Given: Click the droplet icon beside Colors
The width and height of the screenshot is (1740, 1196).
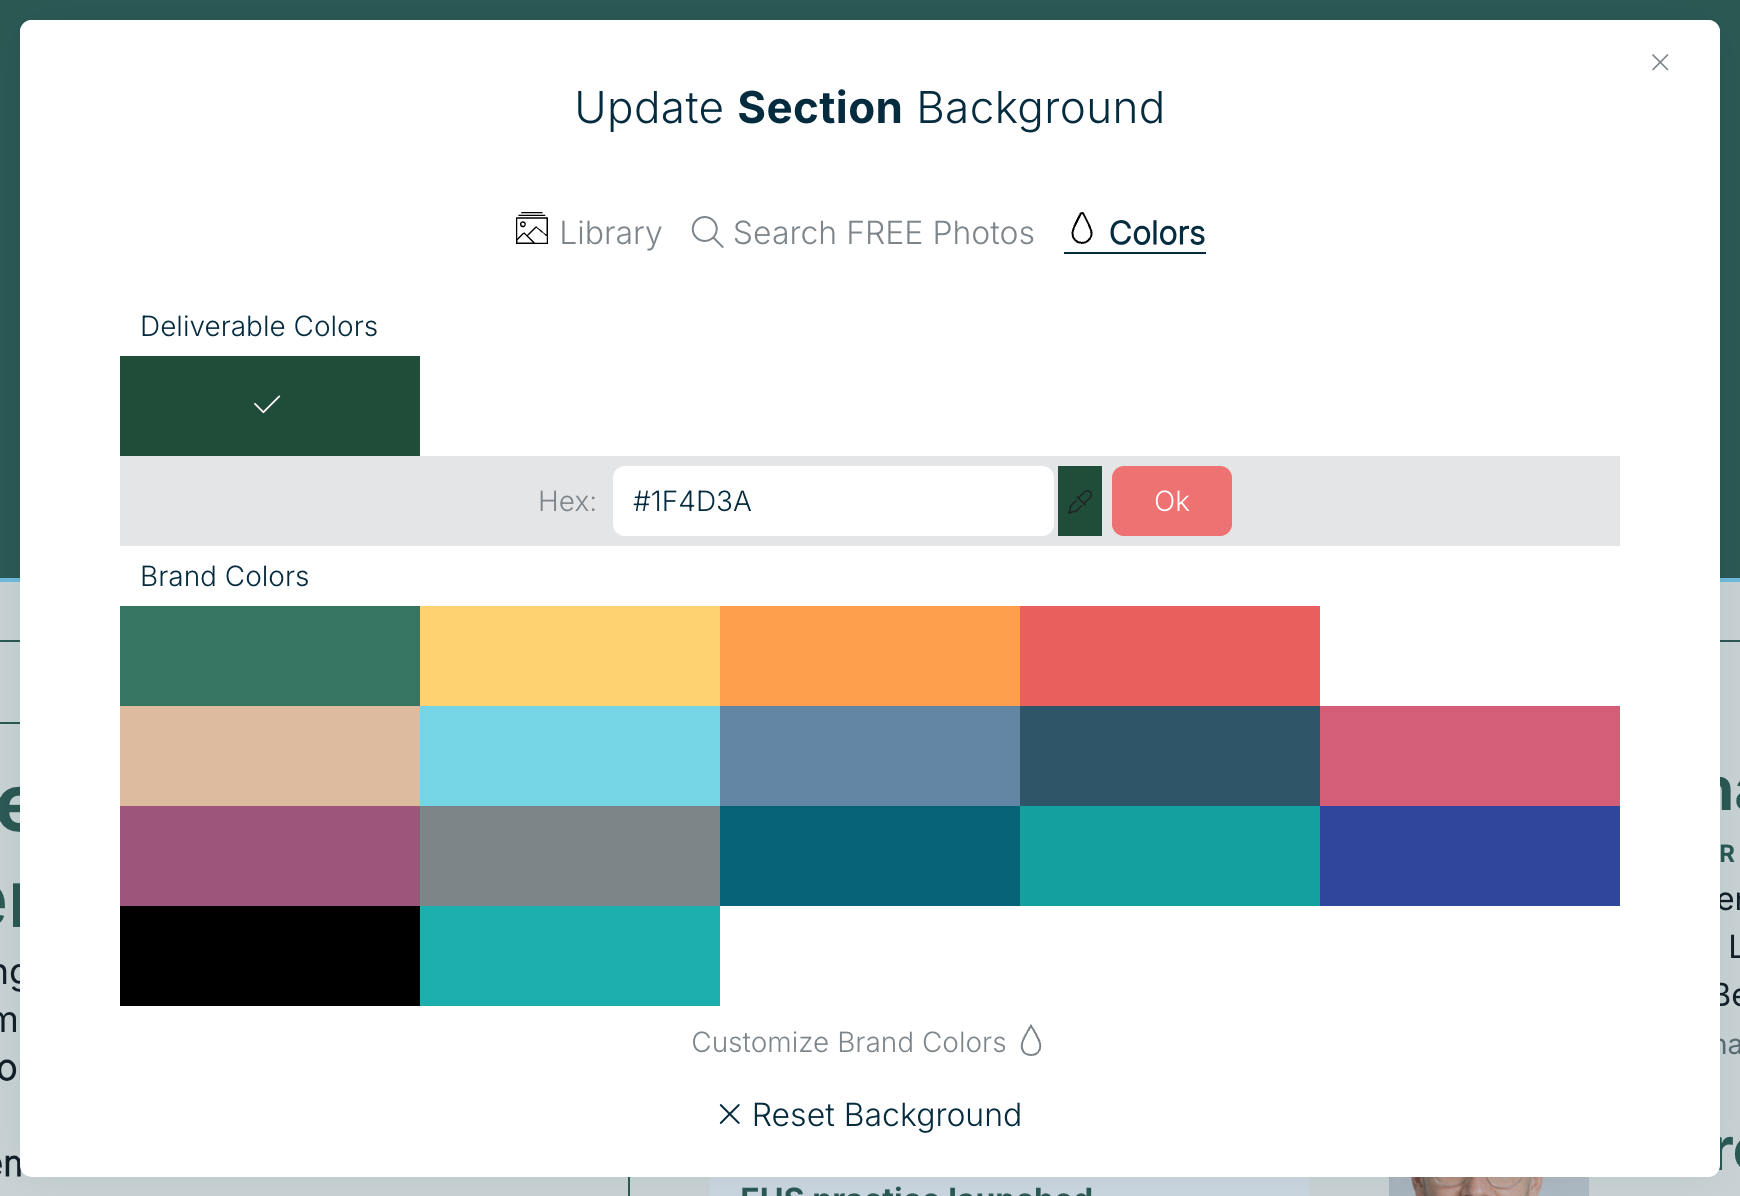Looking at the screenshot, I should point(1082,228).
